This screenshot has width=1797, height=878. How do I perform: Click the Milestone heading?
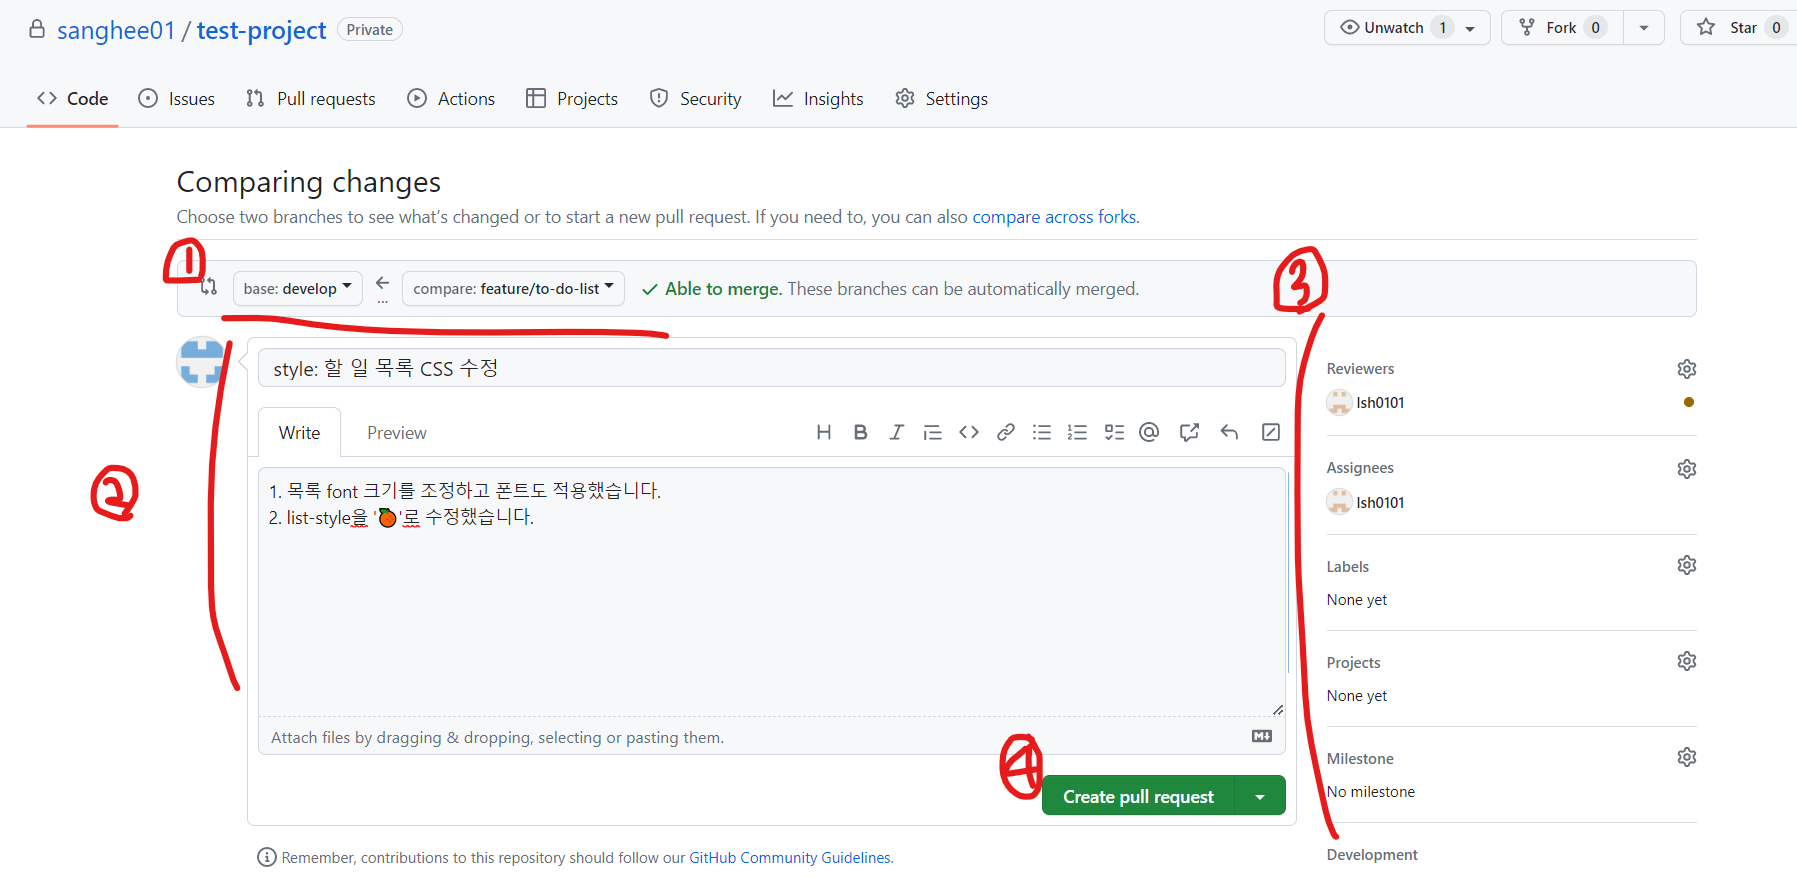click(1360, 759)
